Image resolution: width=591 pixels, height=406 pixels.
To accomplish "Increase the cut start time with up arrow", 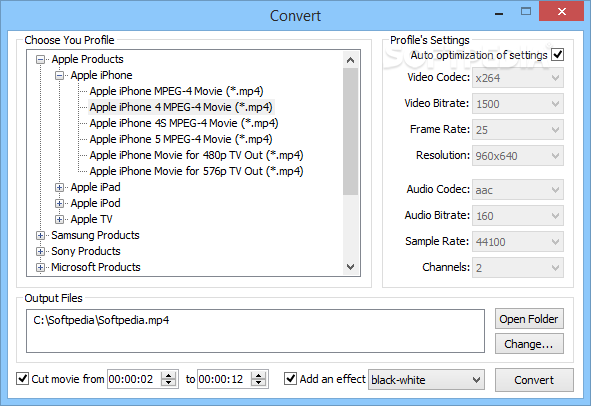I will coord(168,375).
